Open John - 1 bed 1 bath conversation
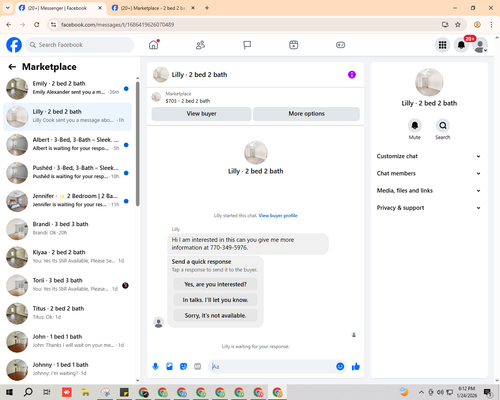Image resolution: width=500 pixels, height=400 pixels. [67, 342]
